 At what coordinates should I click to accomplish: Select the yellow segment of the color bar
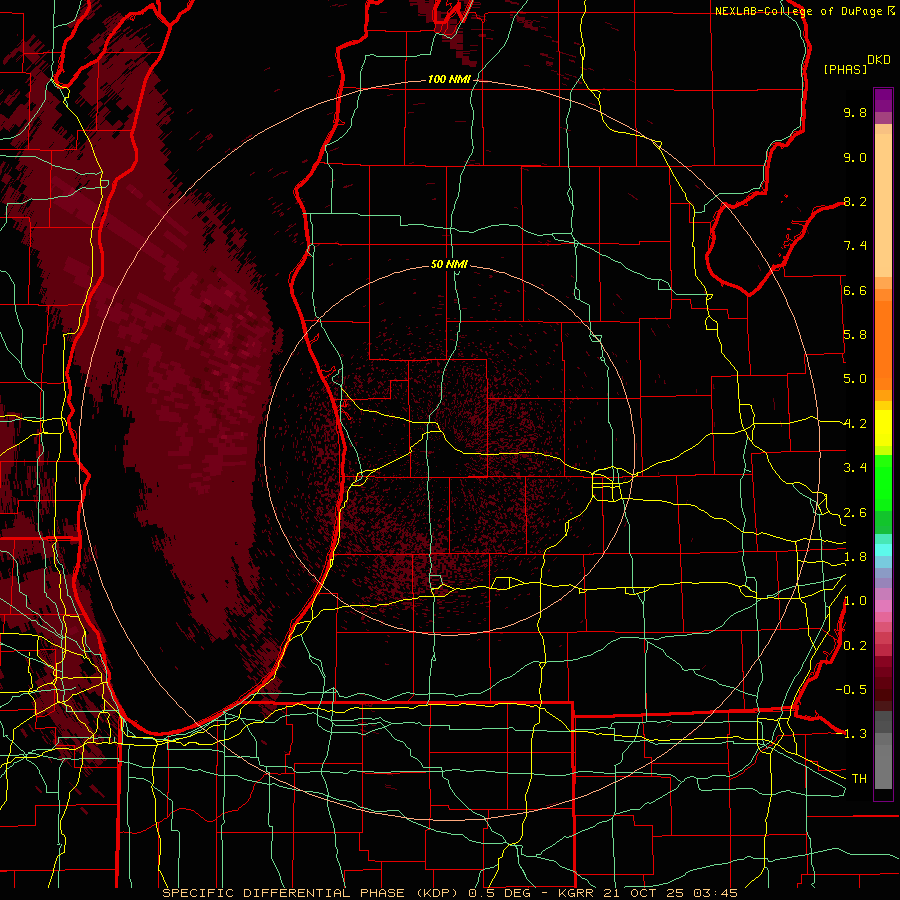pyautogui.click(x=883, y=428)
